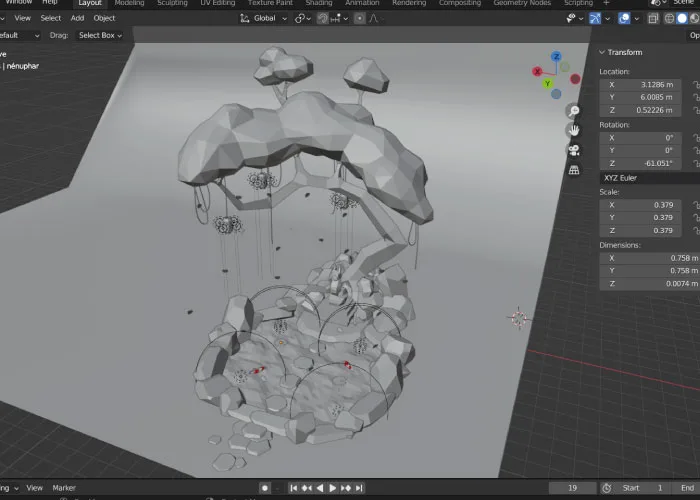Click Dimensions Z field 0.0074 m
This screenshot has width=700, height=500.
pos(650,283)
